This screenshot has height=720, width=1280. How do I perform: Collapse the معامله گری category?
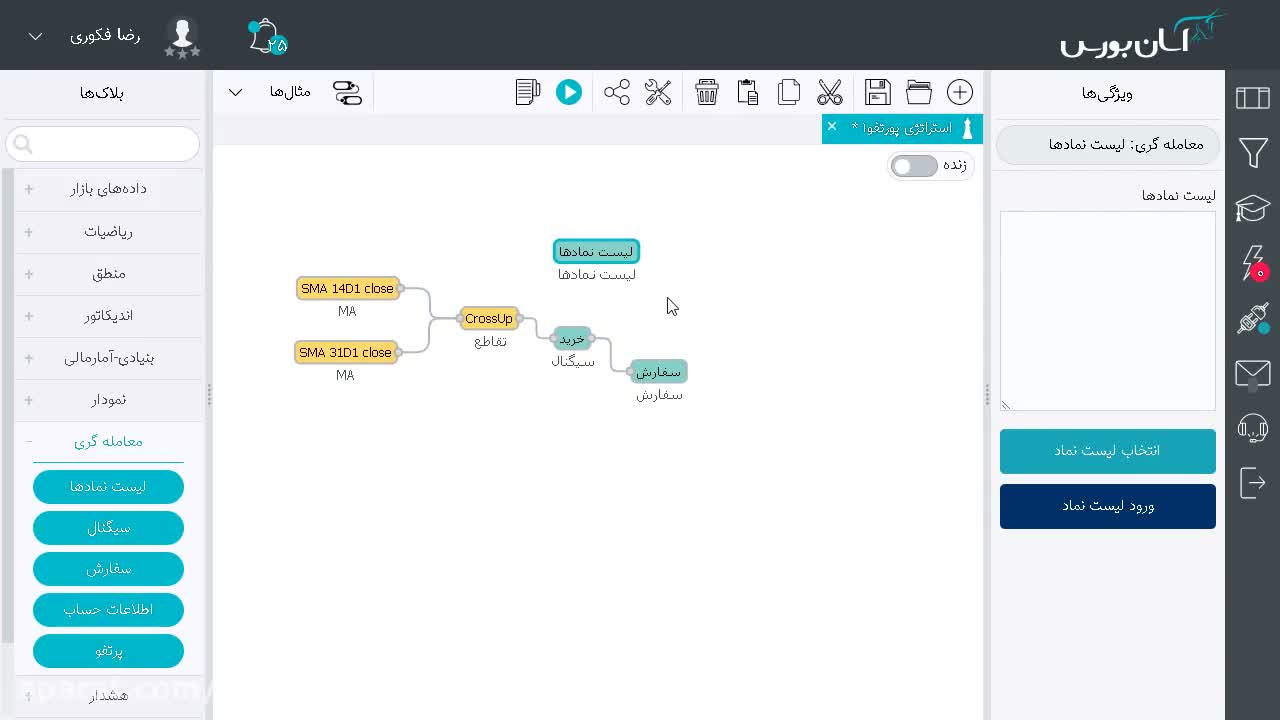[x=108, y=441]
